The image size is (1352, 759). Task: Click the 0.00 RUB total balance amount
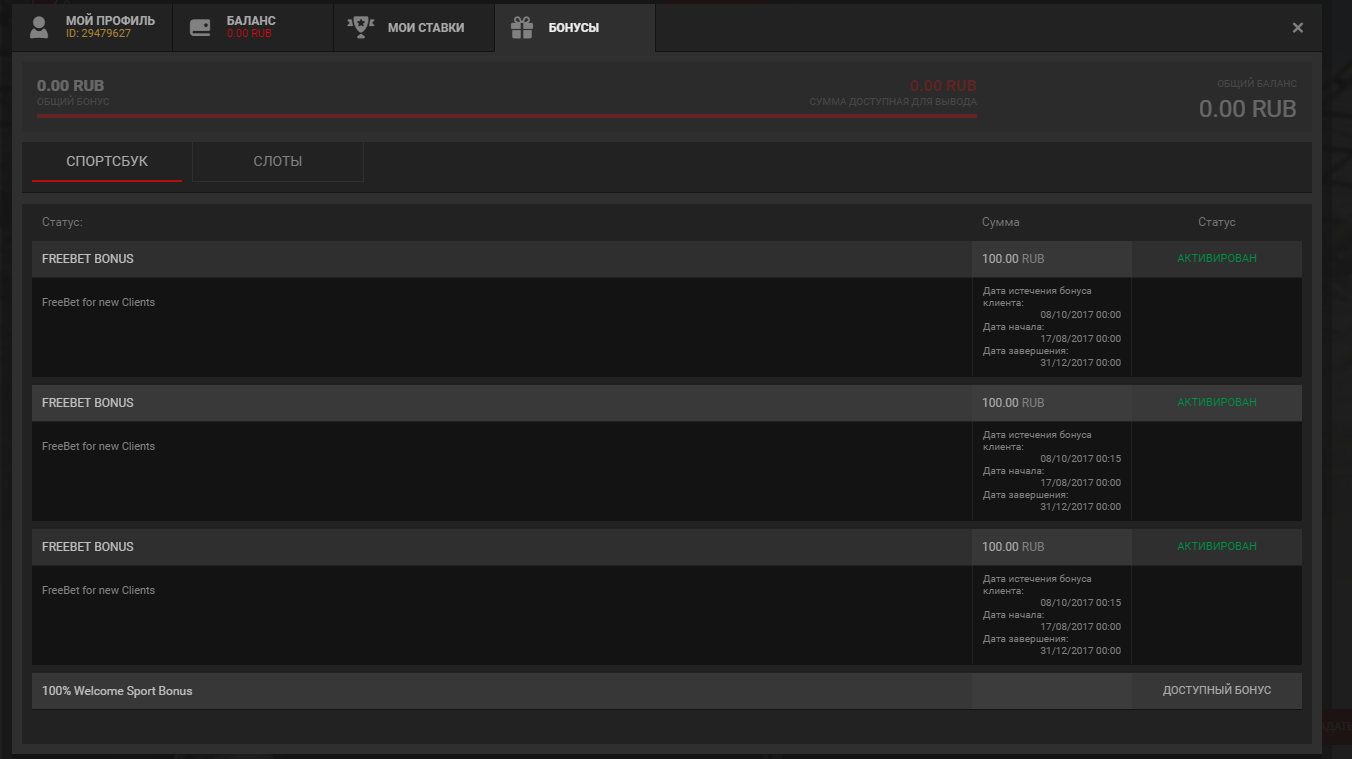point(1247,110)
